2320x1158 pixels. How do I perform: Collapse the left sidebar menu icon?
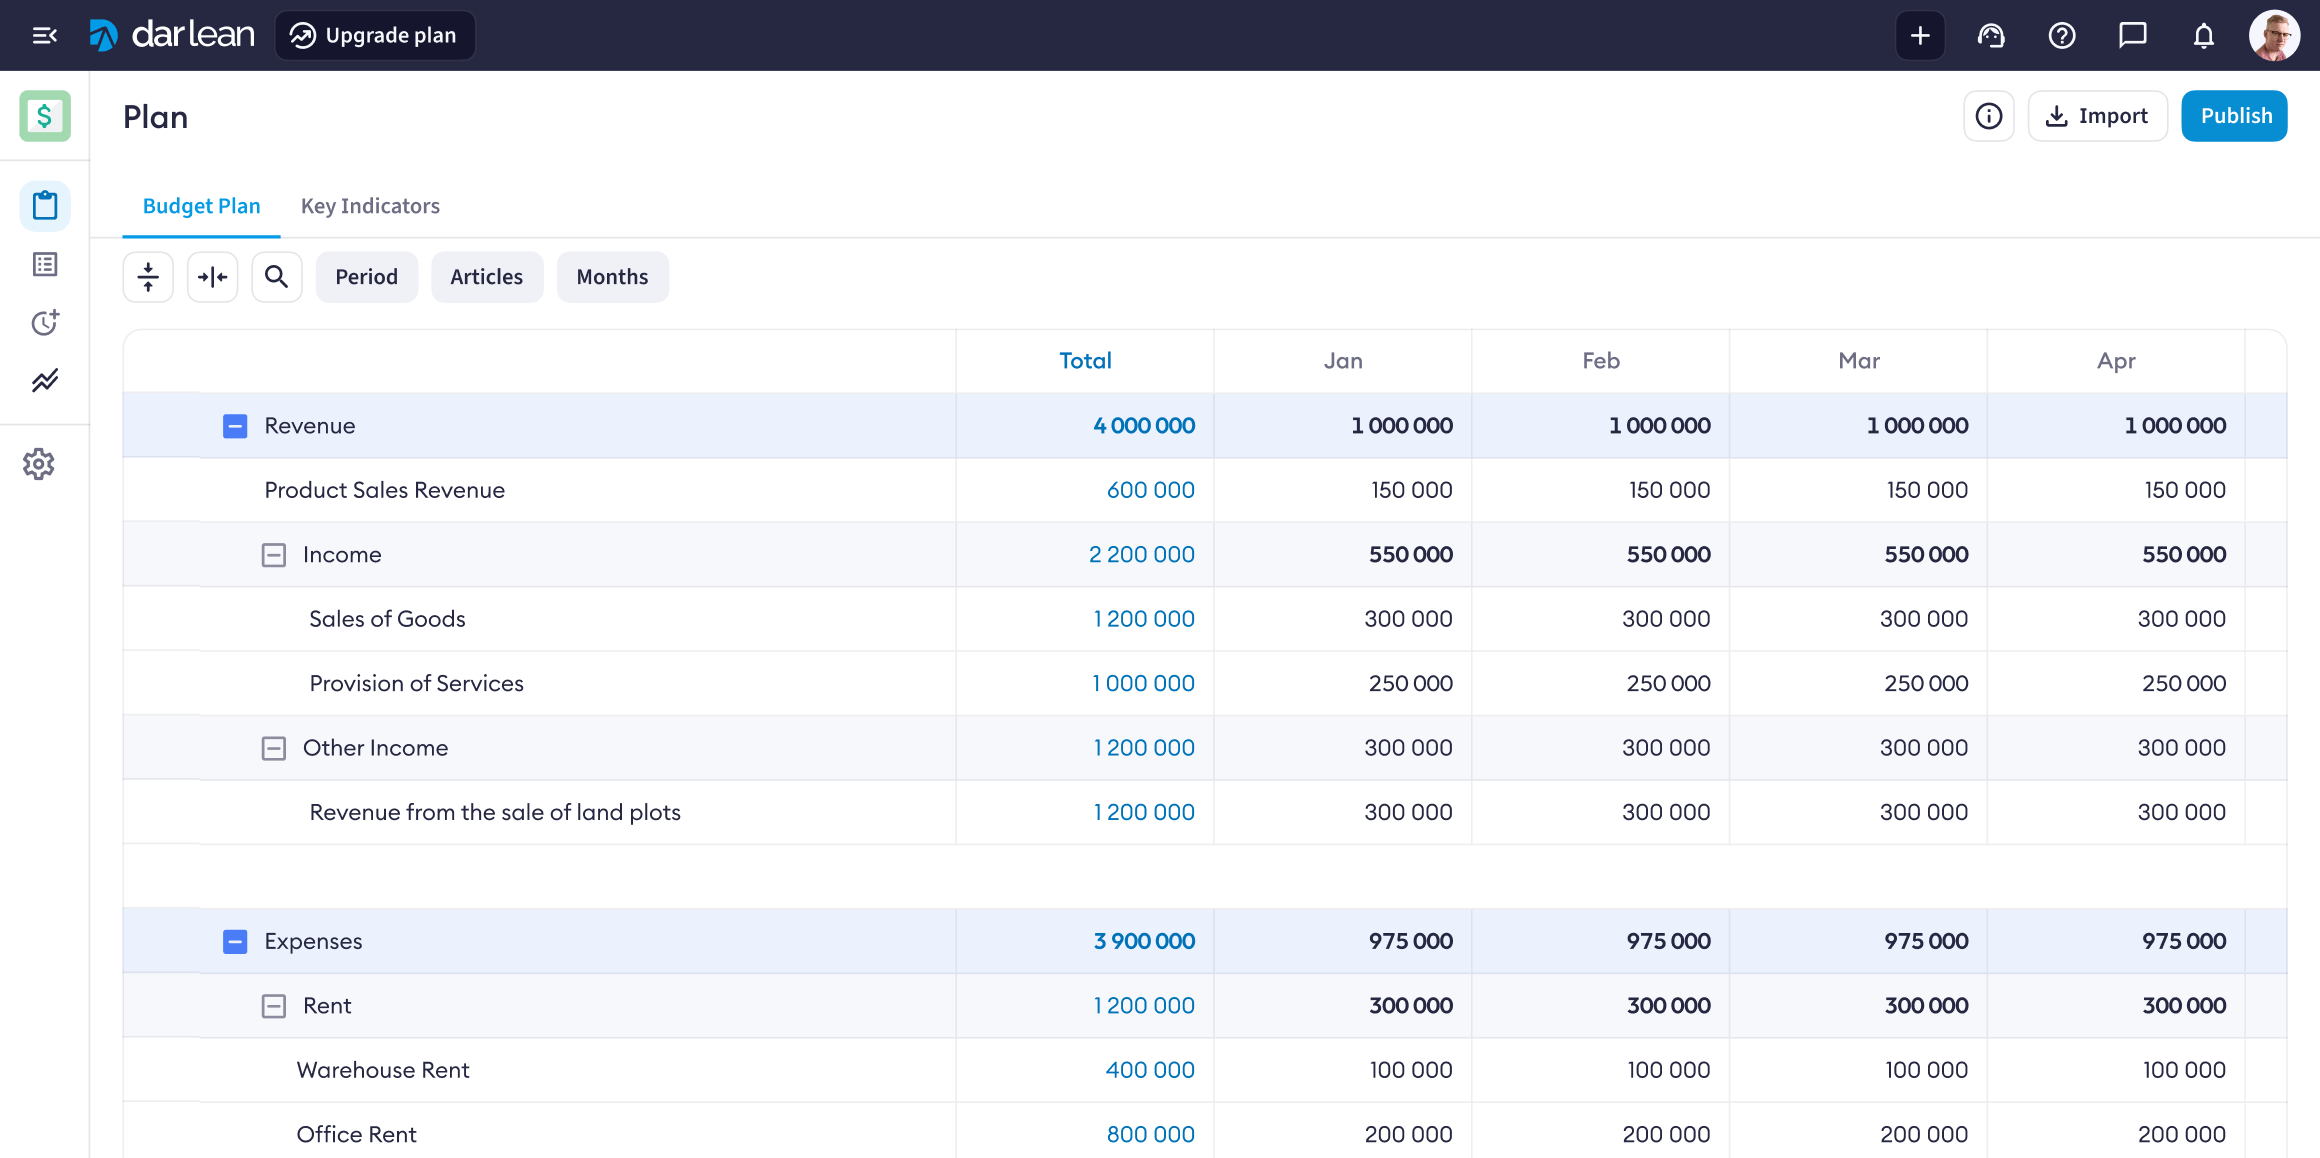(45, 36)
